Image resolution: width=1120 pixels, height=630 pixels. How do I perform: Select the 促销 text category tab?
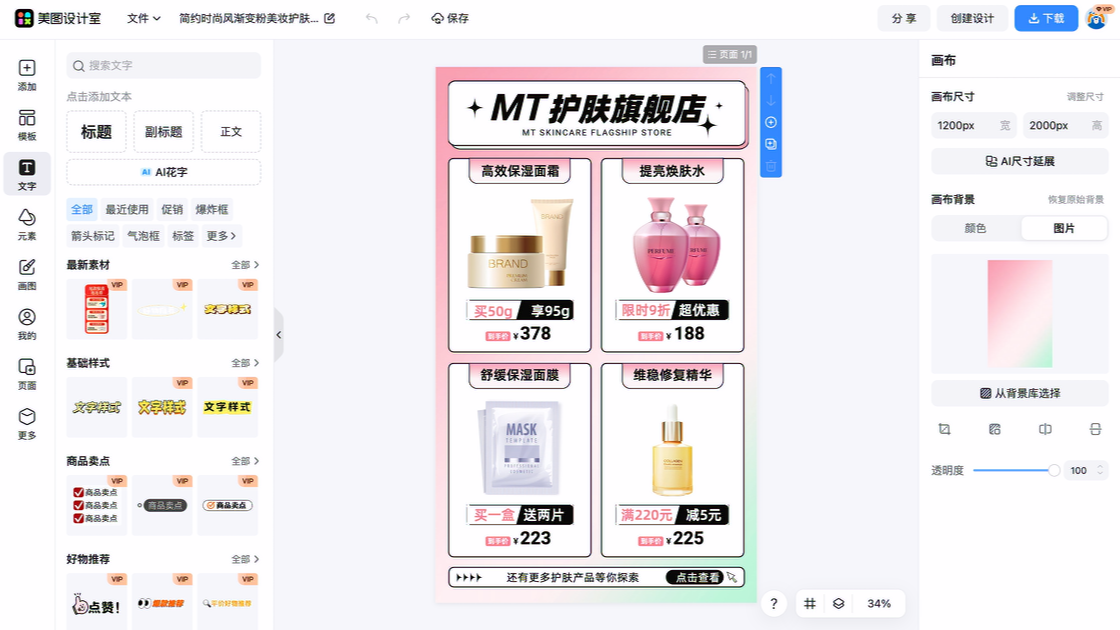click(172, 209)
